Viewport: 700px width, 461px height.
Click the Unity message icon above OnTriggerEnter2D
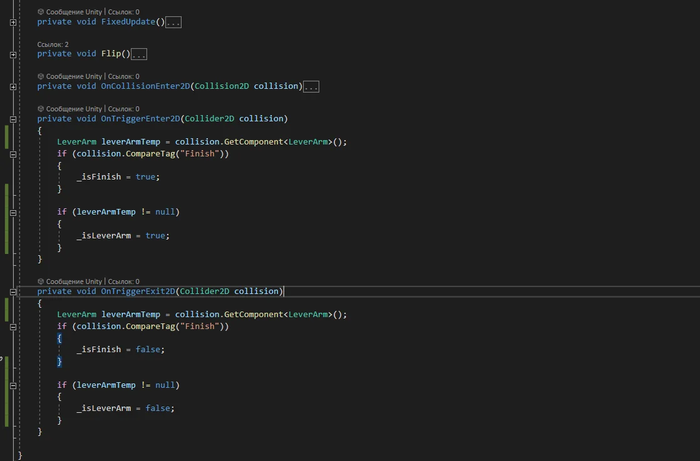41,109
